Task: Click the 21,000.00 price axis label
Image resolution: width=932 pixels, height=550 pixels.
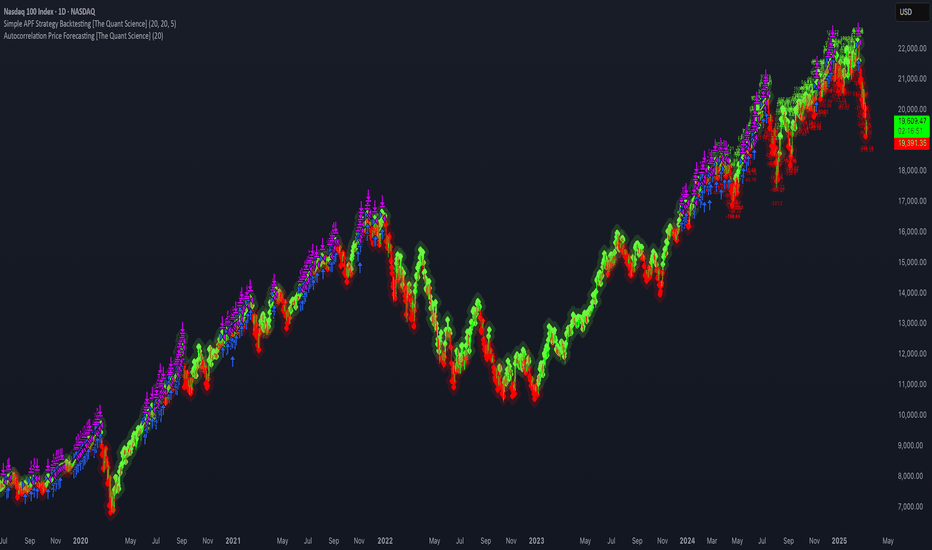Action: (x=912, y=78)
